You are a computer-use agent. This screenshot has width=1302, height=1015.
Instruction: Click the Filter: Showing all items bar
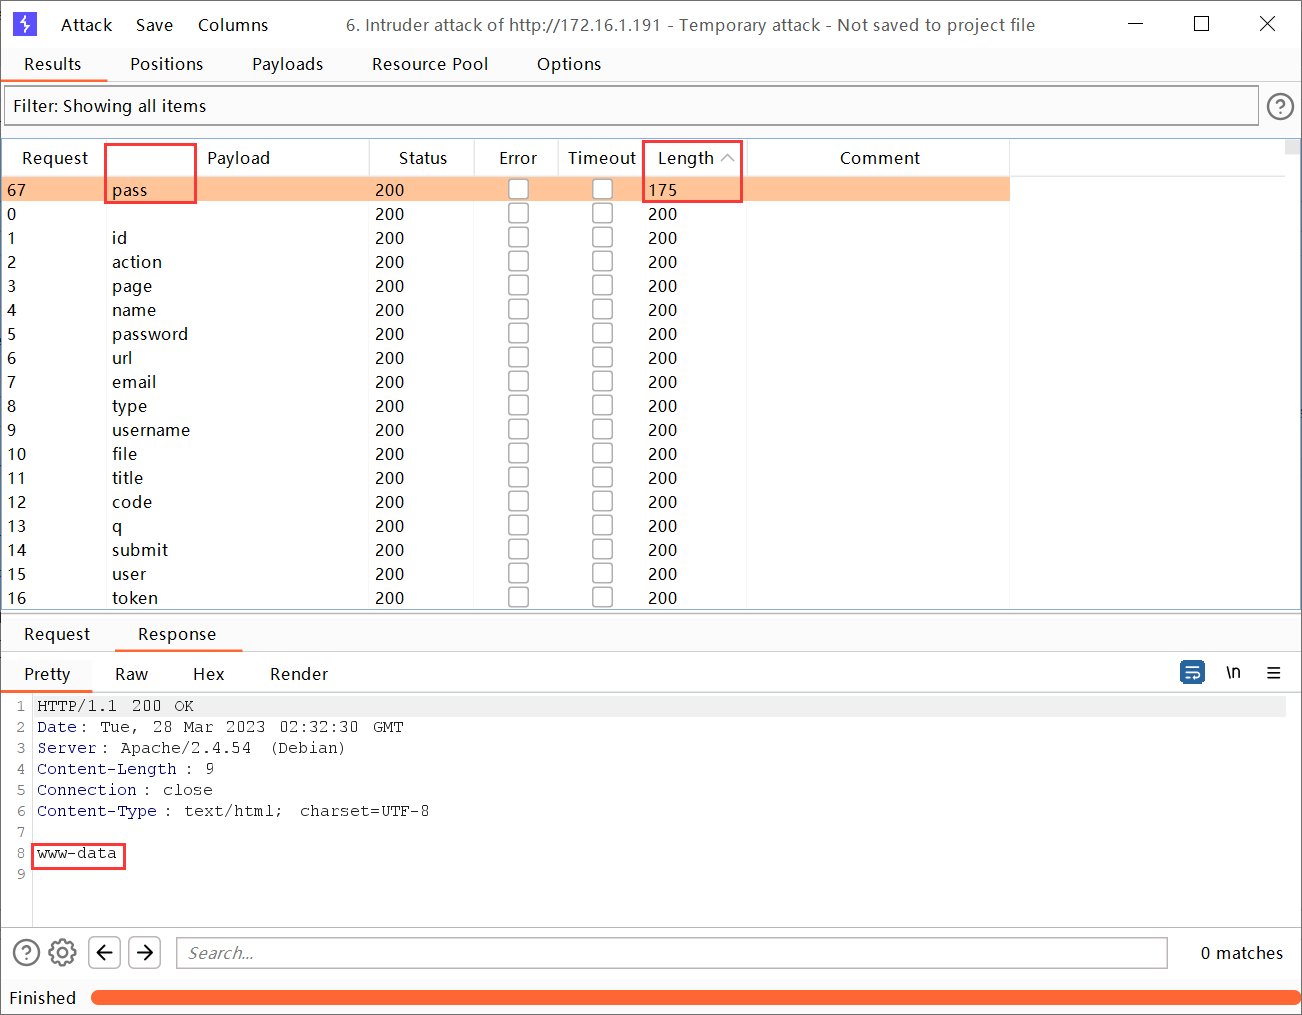pyautogui.click(x=630, y=106)
